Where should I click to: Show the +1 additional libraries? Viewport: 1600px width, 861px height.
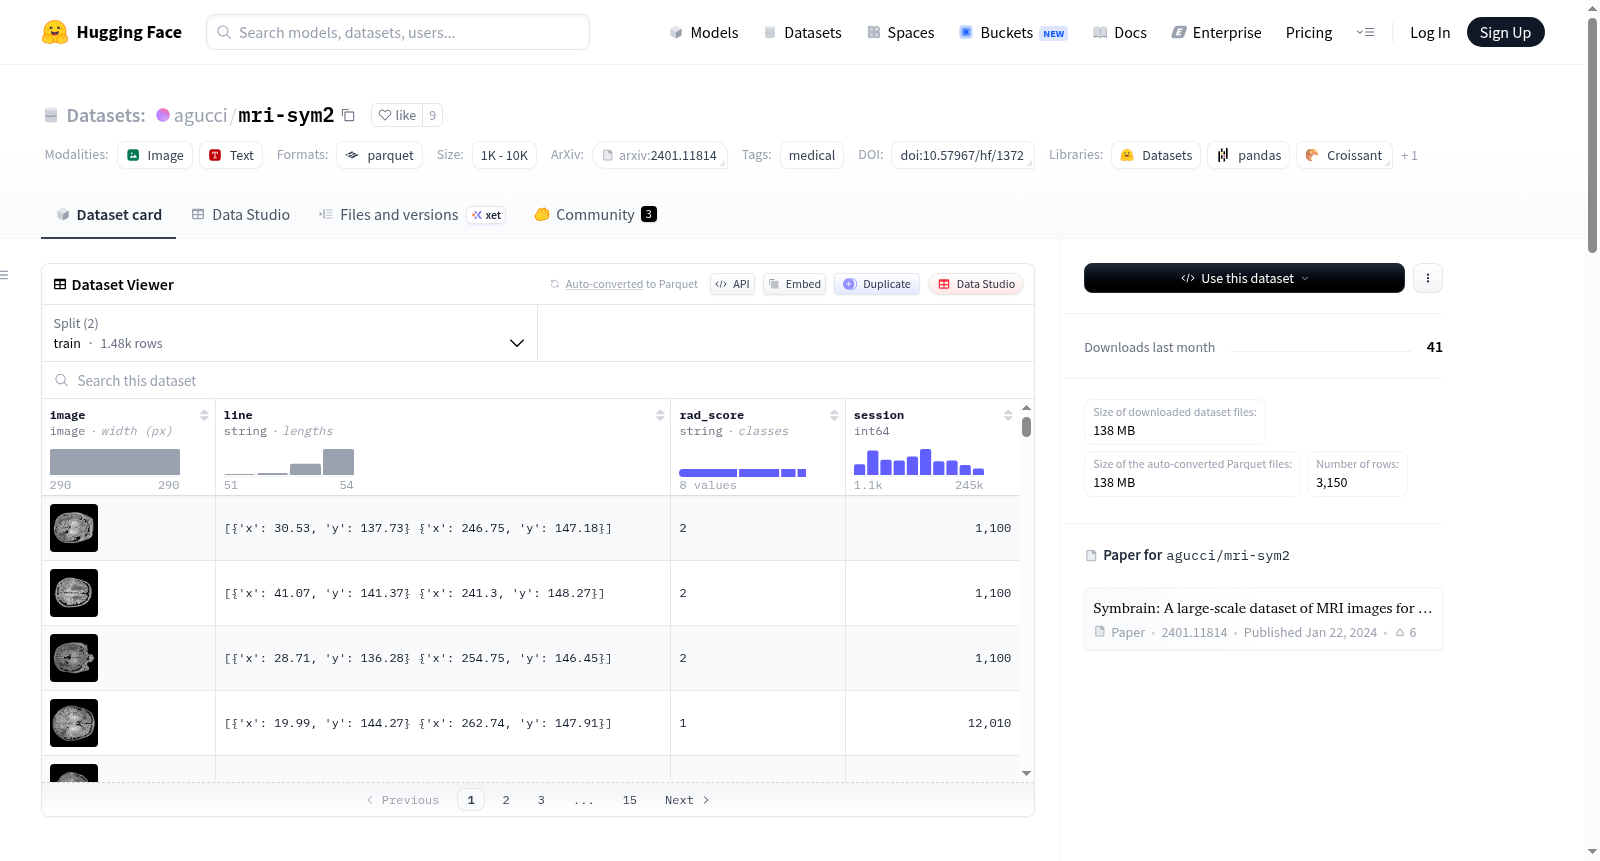pyautogui.click(x=1409, y=155)
